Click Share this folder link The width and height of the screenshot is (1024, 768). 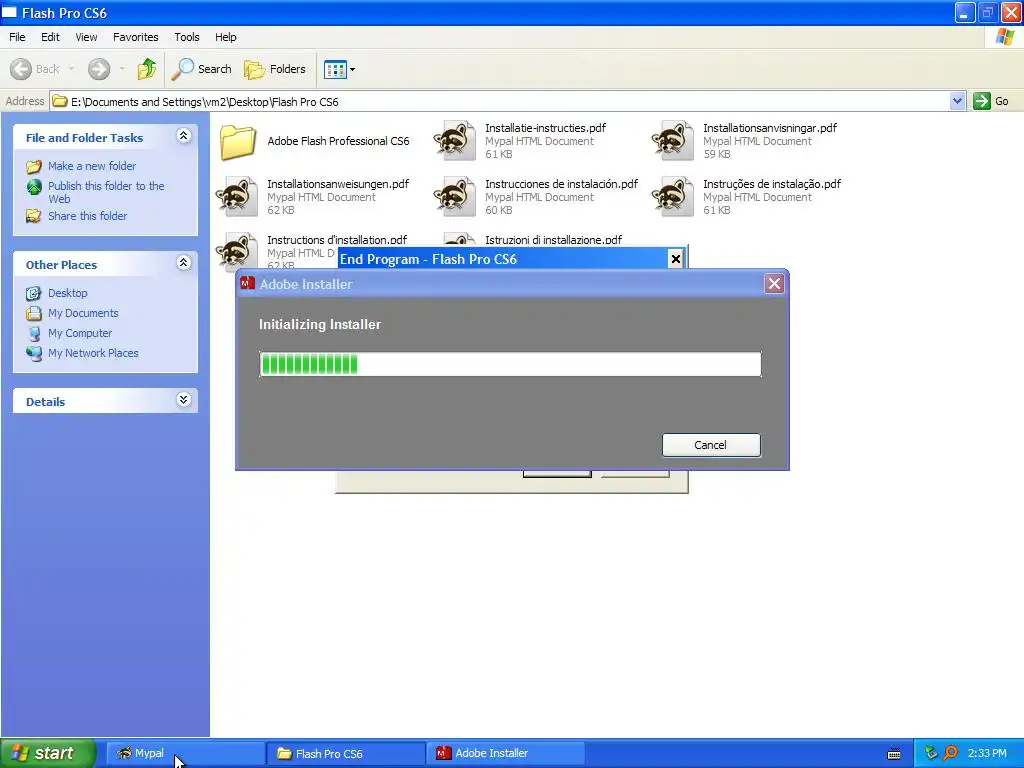88,216
